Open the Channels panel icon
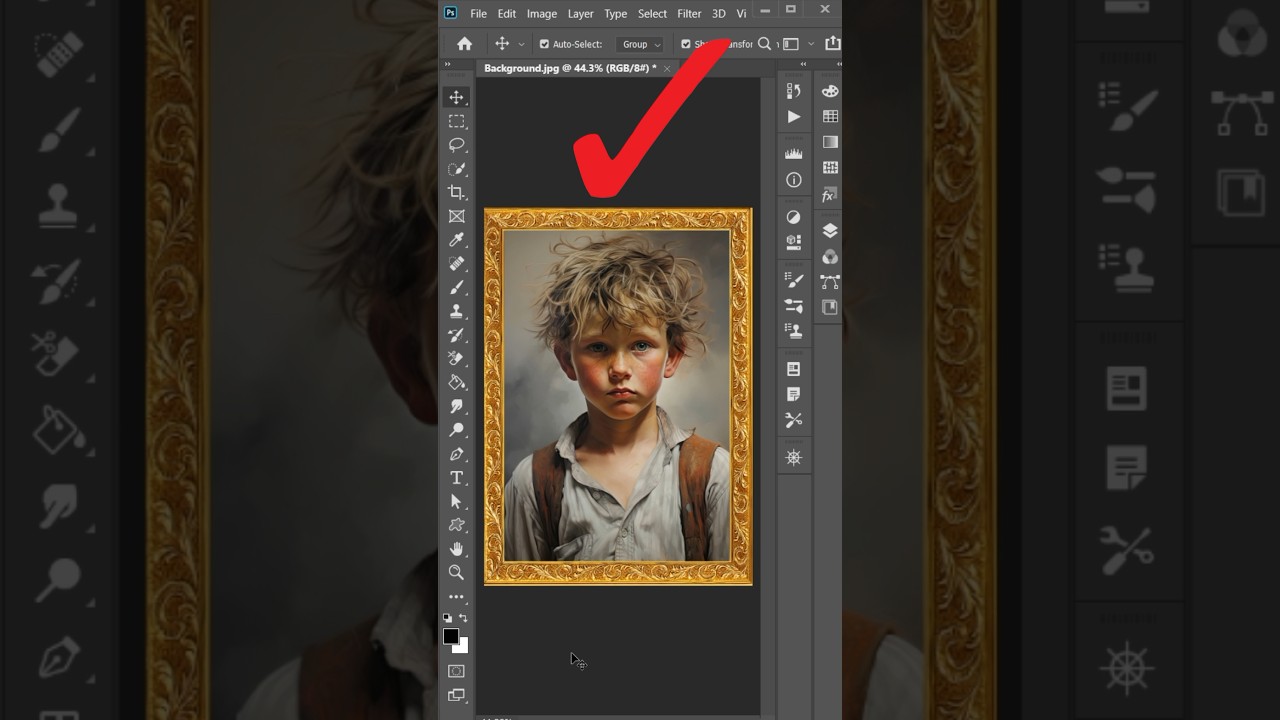Screen dimensions: 1280x720 830,257
